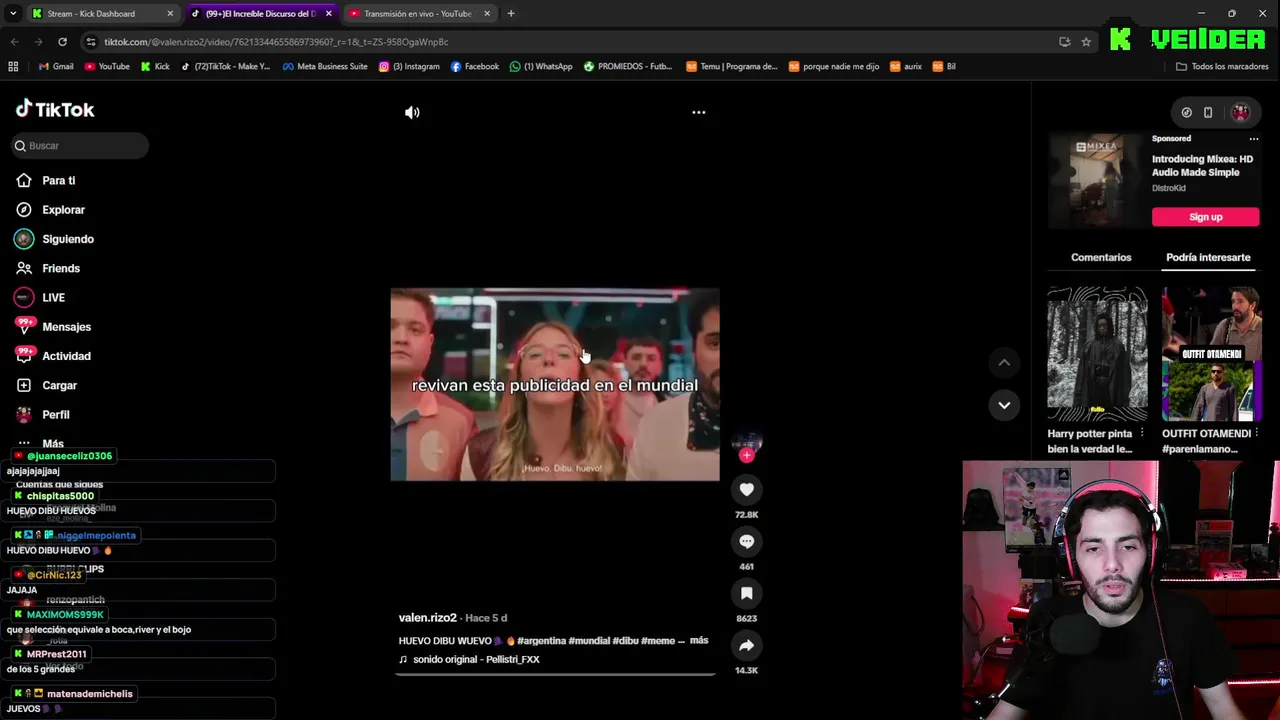Image resolution: width=1280 pixels, height=720 pixels.
Task: Open the TikTok coins icon
Action: [1186, 113]
